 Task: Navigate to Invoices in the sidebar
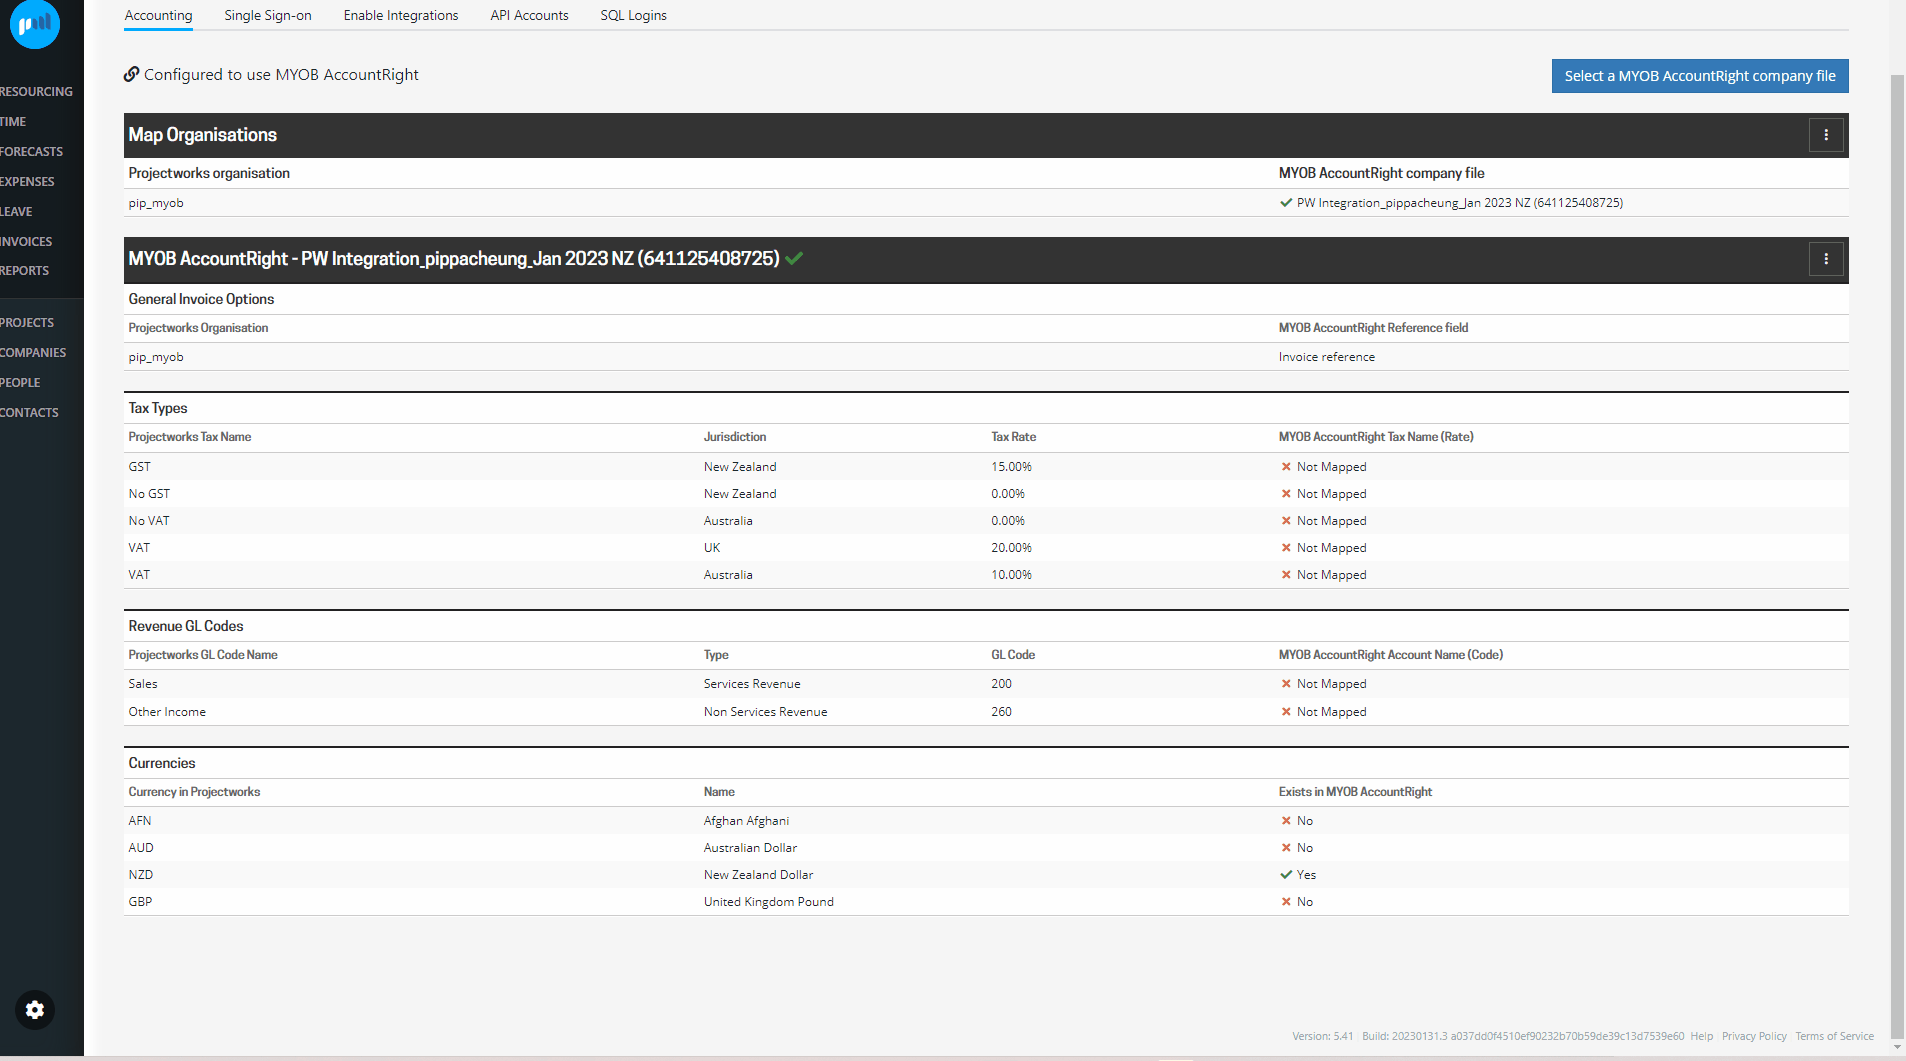(x=26, y=241)
